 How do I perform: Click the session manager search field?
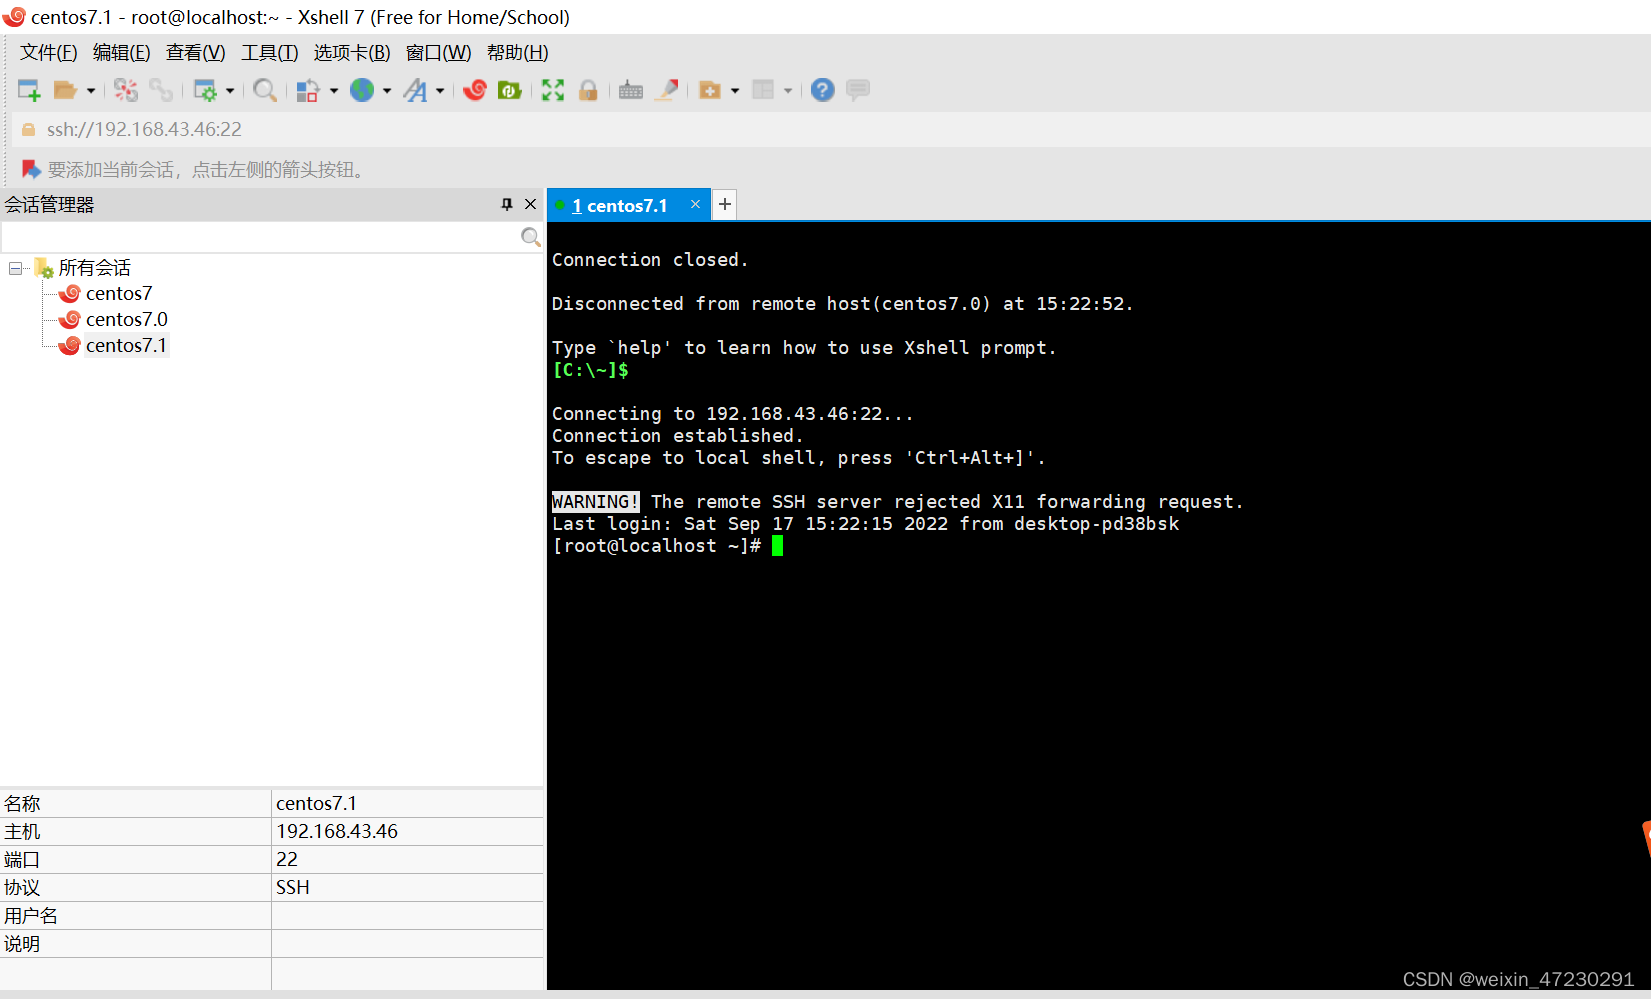coord(260,237)
